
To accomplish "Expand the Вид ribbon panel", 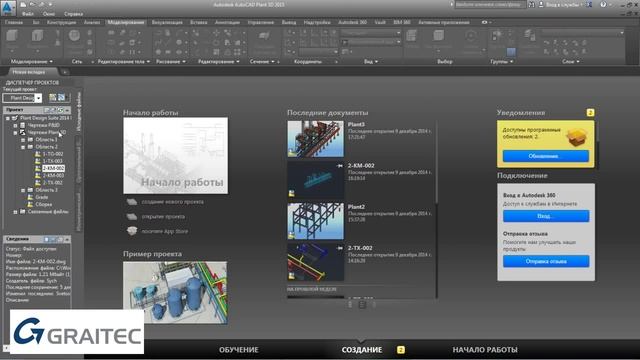I will tap(371, 62).
